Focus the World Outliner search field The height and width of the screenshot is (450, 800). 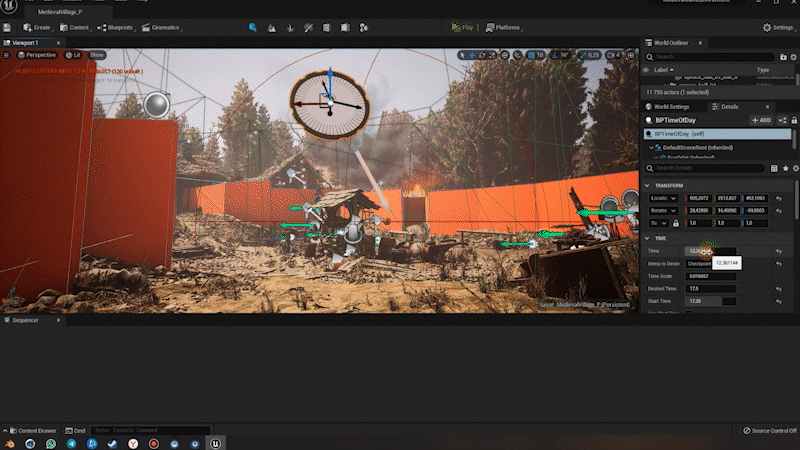click(x=710, y=57)
